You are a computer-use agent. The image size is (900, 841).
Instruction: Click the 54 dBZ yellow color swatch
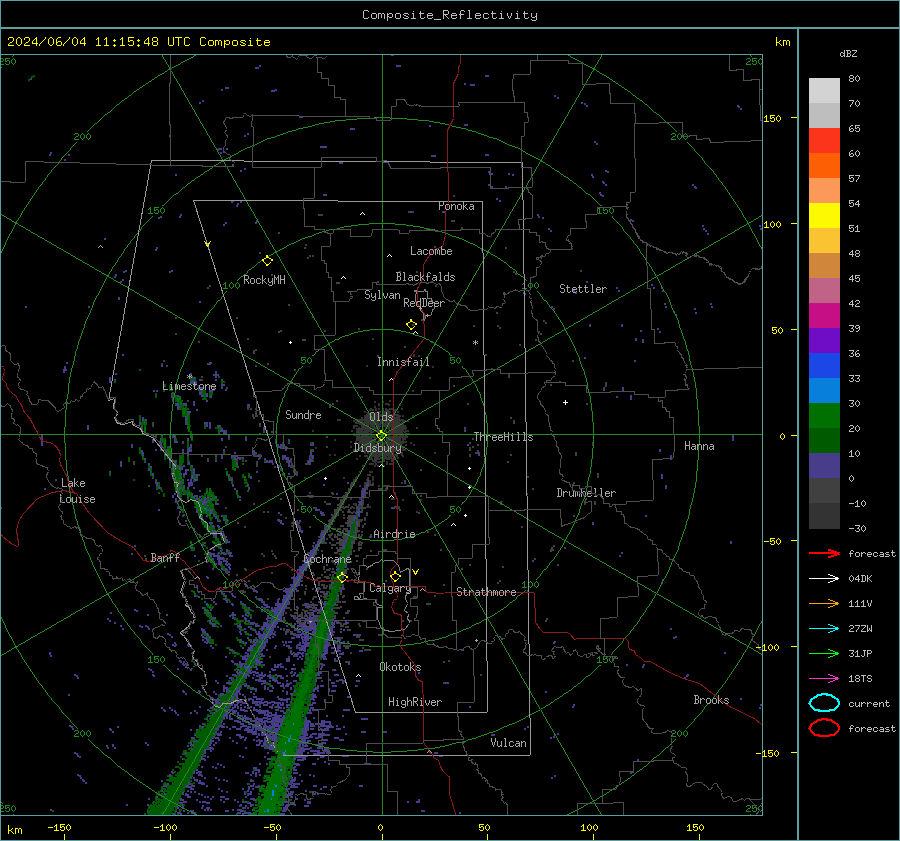824,215
